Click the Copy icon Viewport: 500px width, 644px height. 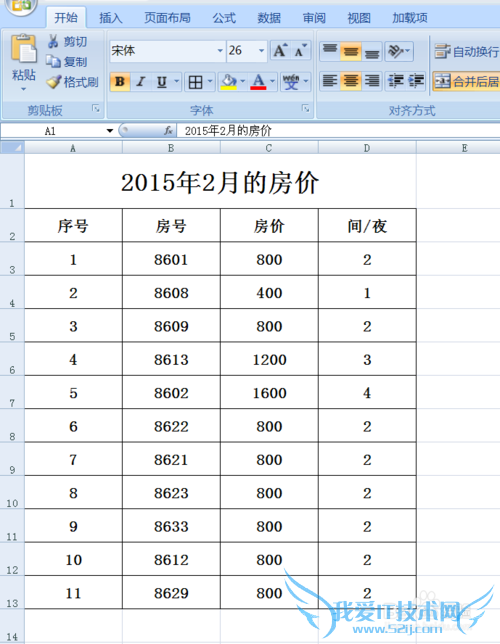53,61
